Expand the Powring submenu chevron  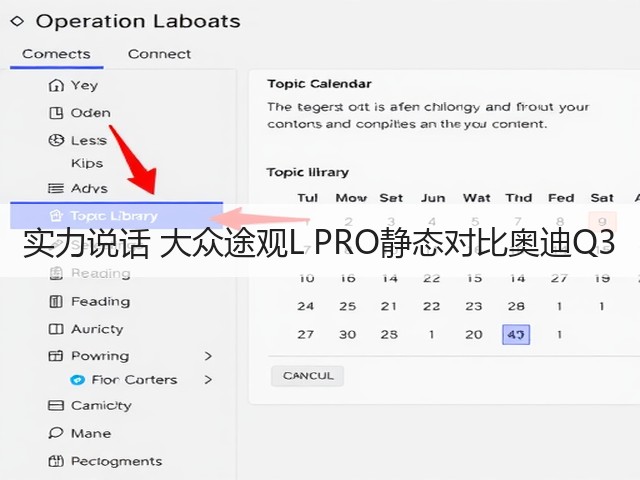(x=208, y=356)
